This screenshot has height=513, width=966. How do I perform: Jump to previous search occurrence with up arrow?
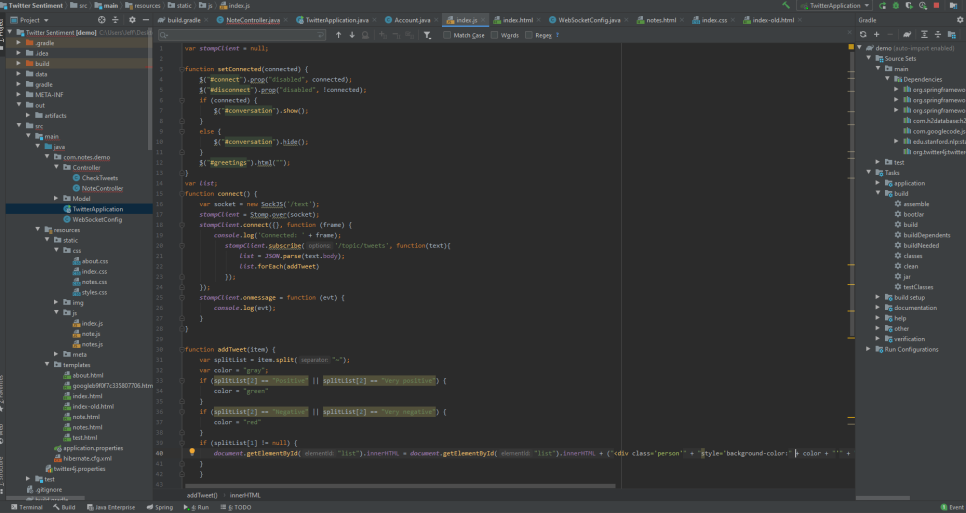pyautogui.click(x=338, y=35)
